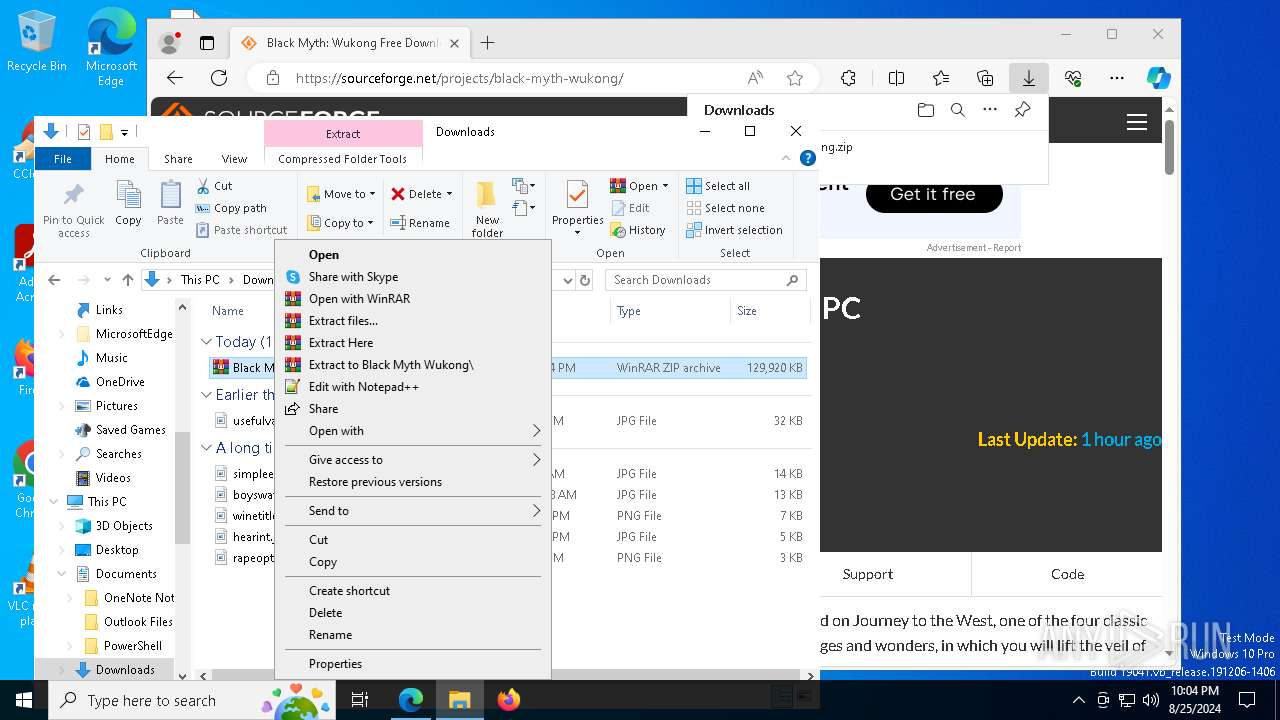Collapse the ribbon with chevron

[x=786, y=159]
